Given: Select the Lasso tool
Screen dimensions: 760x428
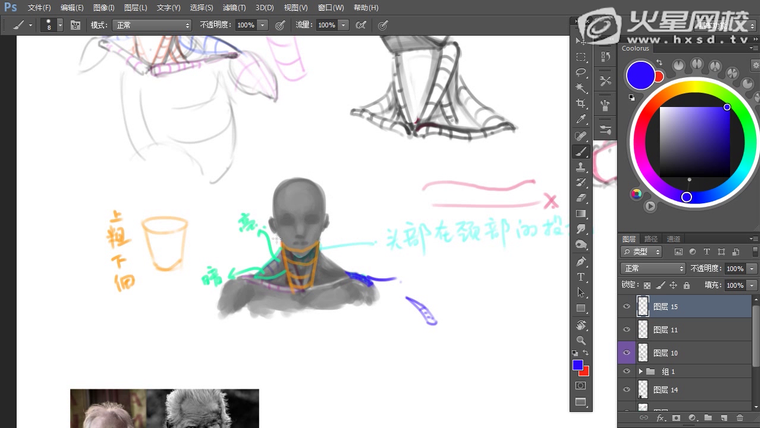Looking at the screenshot, I should 581,72.
